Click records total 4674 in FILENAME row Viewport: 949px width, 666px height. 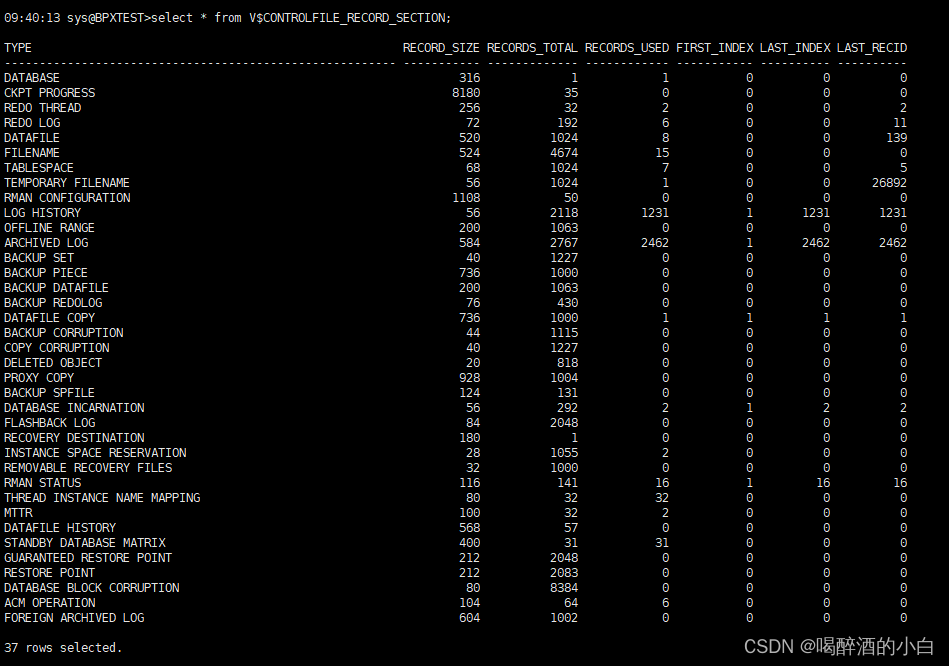[564, 153]
